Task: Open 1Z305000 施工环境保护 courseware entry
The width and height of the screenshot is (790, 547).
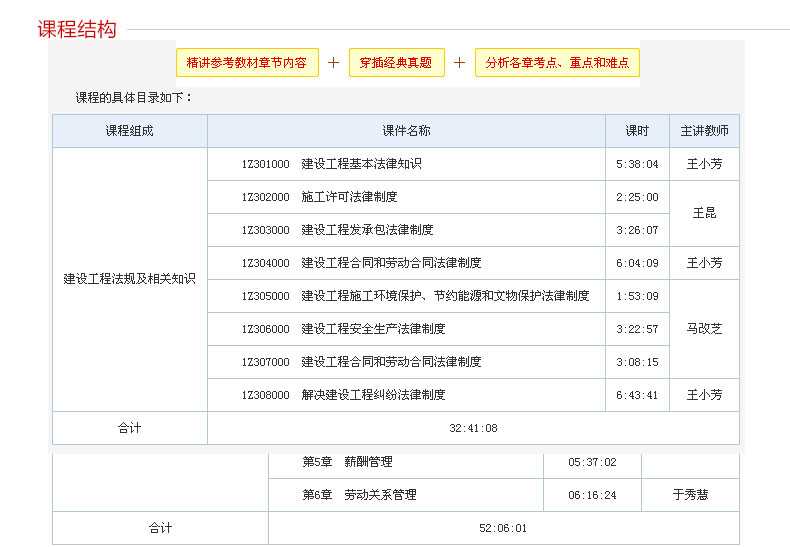Action: pos(445,296)
